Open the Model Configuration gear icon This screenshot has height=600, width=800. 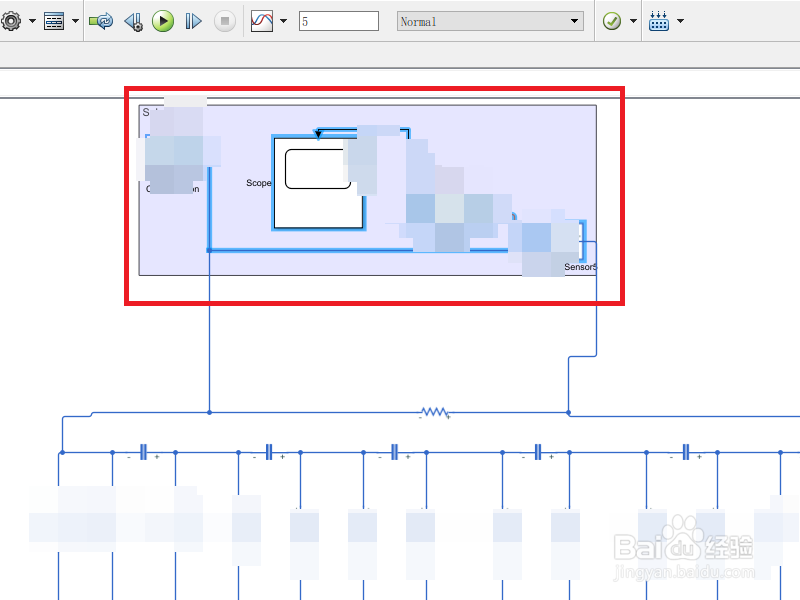(11, 21)
